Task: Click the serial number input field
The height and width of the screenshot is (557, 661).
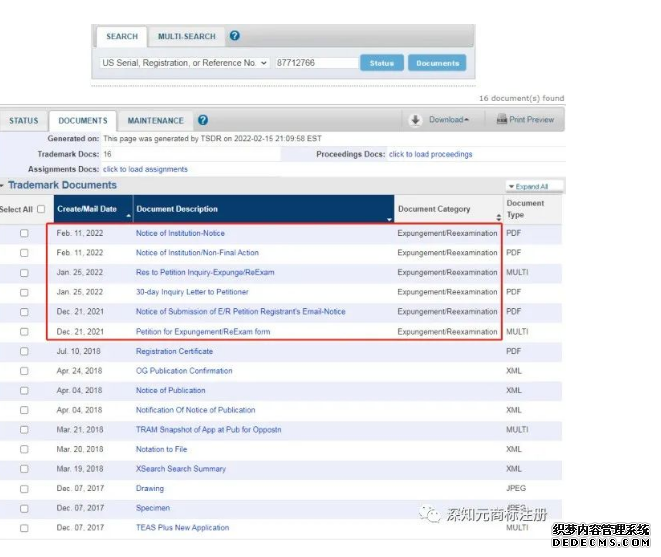Action: click(315, 63)
